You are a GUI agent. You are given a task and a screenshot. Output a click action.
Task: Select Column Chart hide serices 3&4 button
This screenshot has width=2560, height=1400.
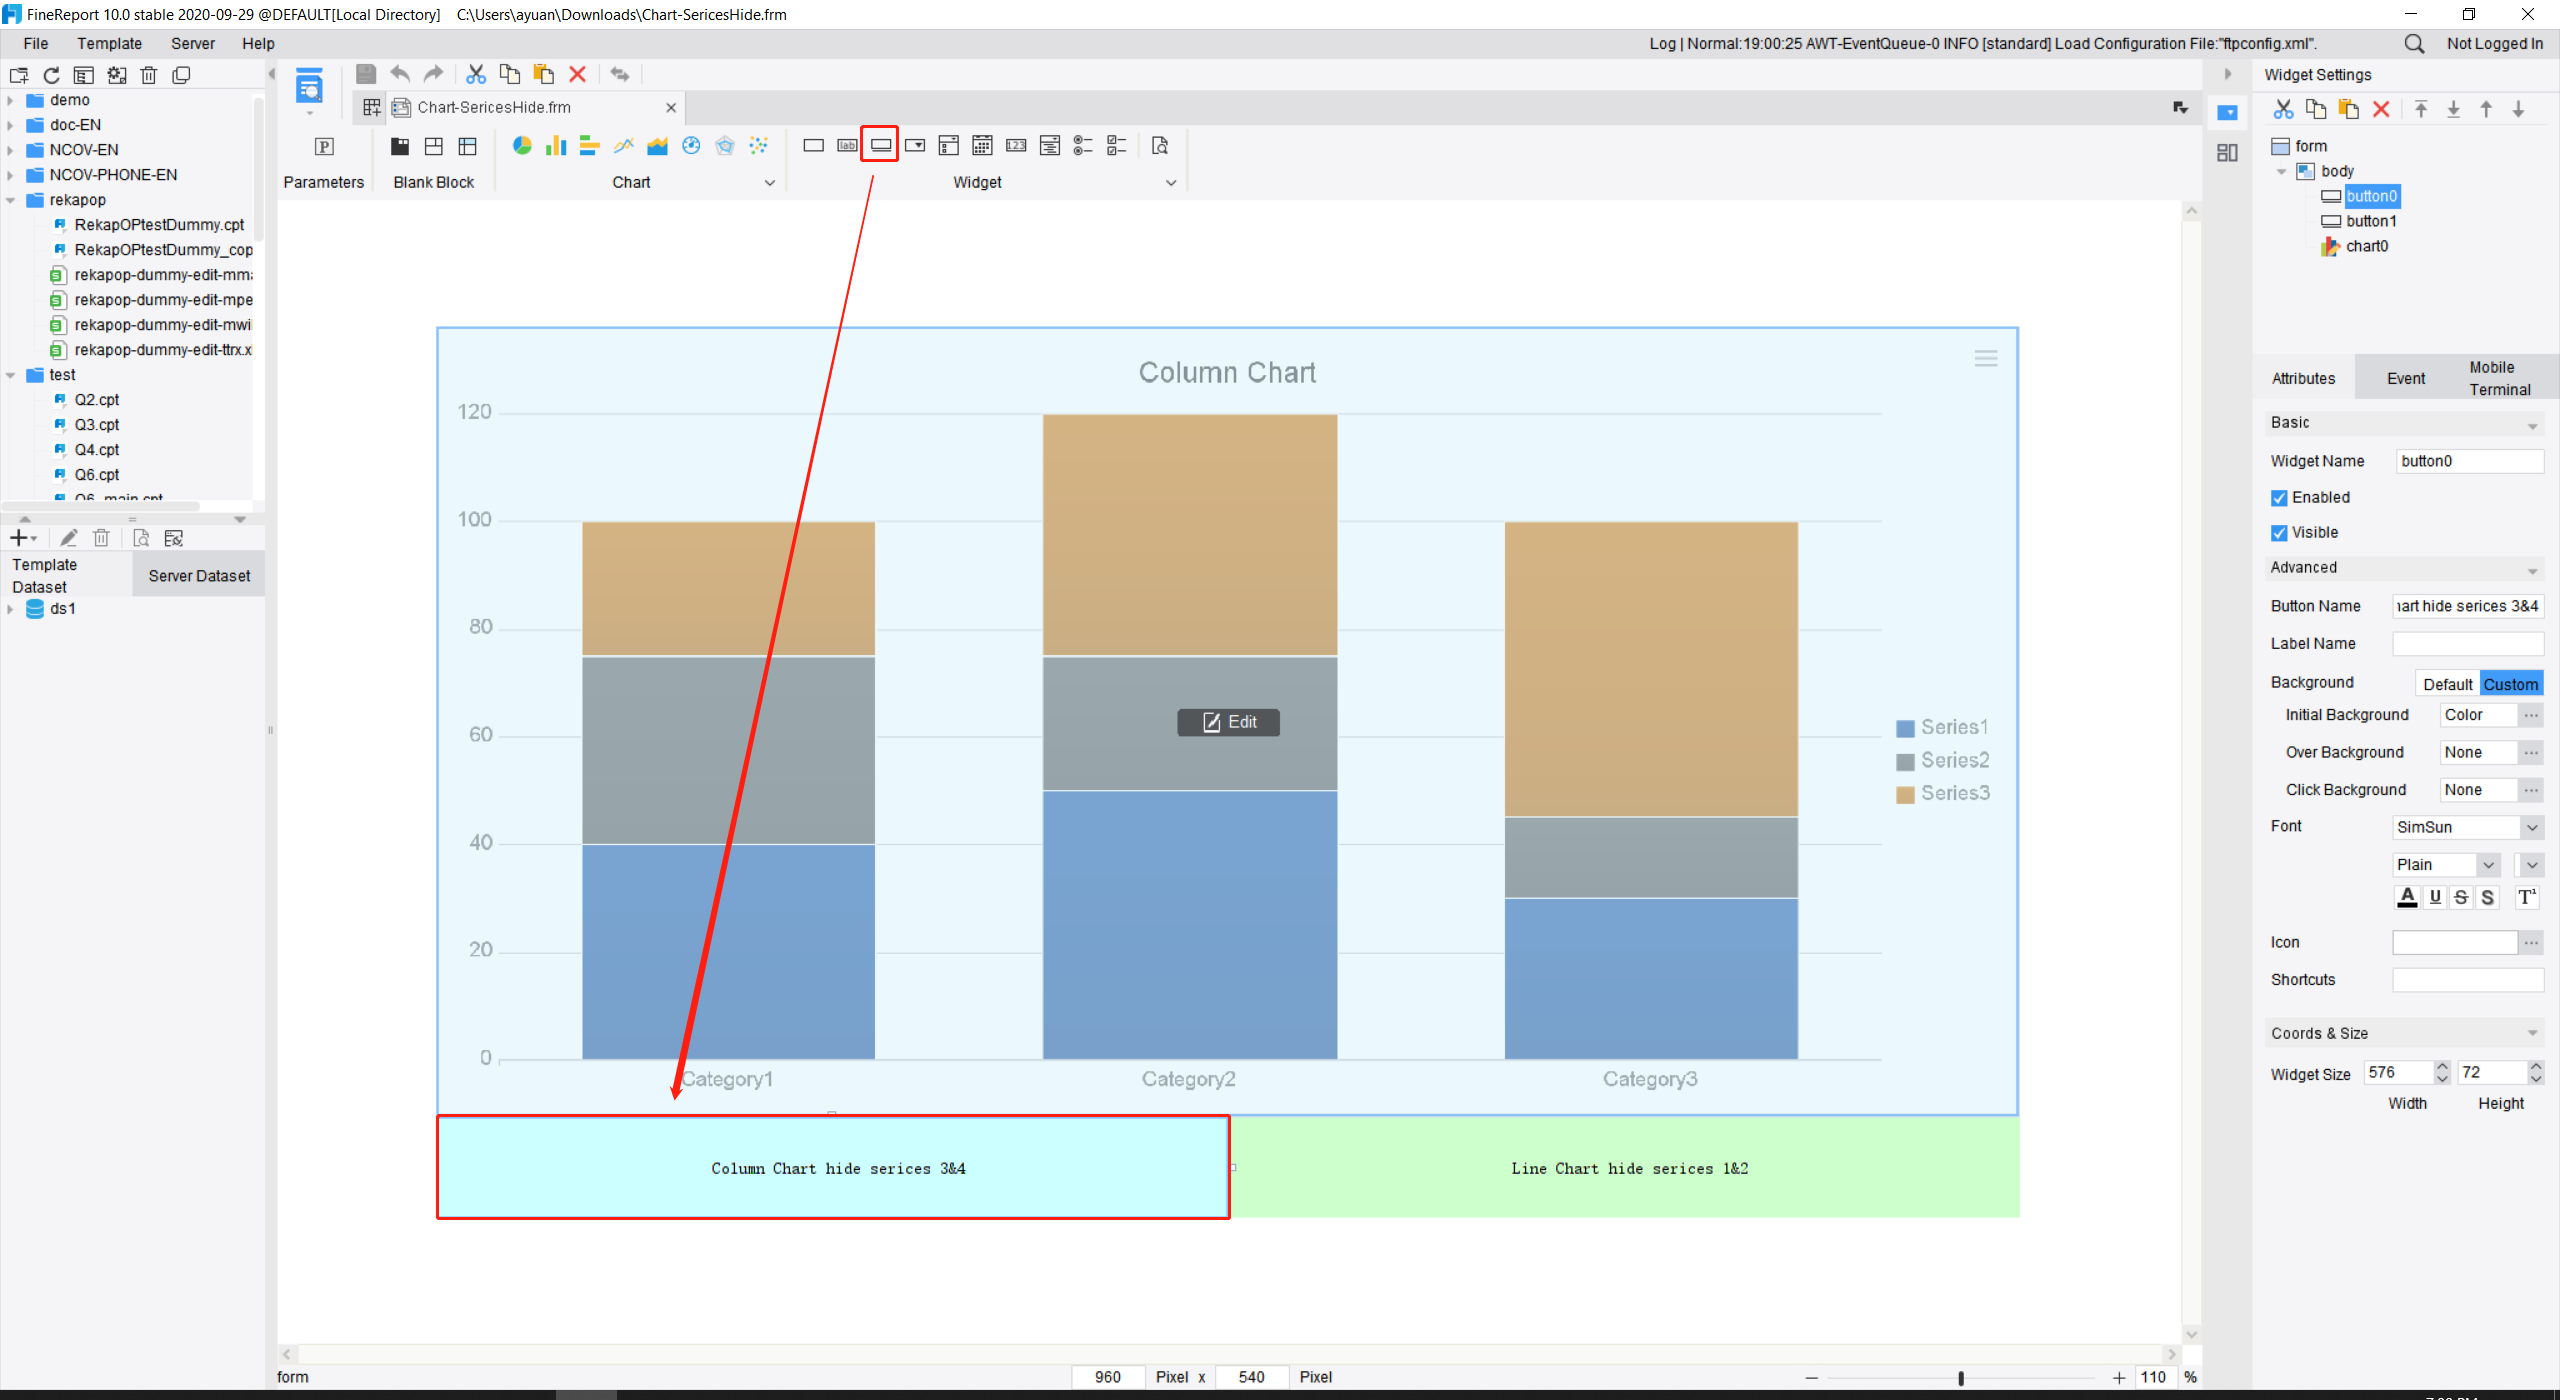833,1168
